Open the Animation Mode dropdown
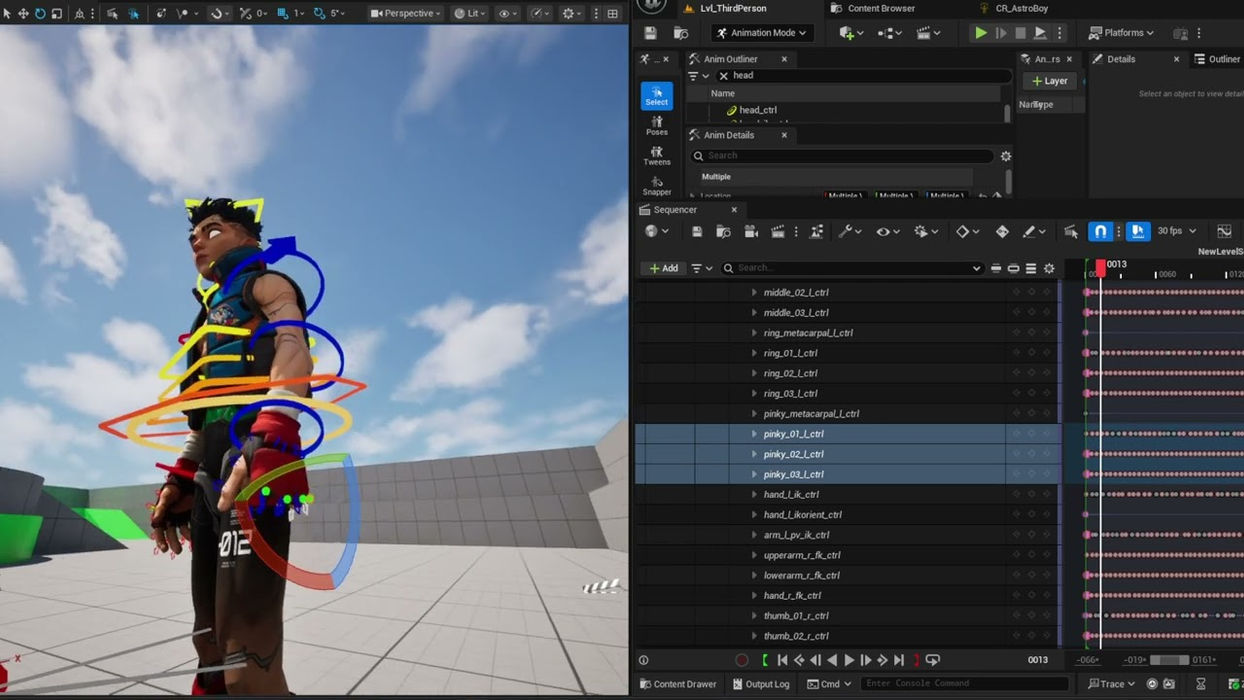 pyautogui.click(x=762, y=33)
